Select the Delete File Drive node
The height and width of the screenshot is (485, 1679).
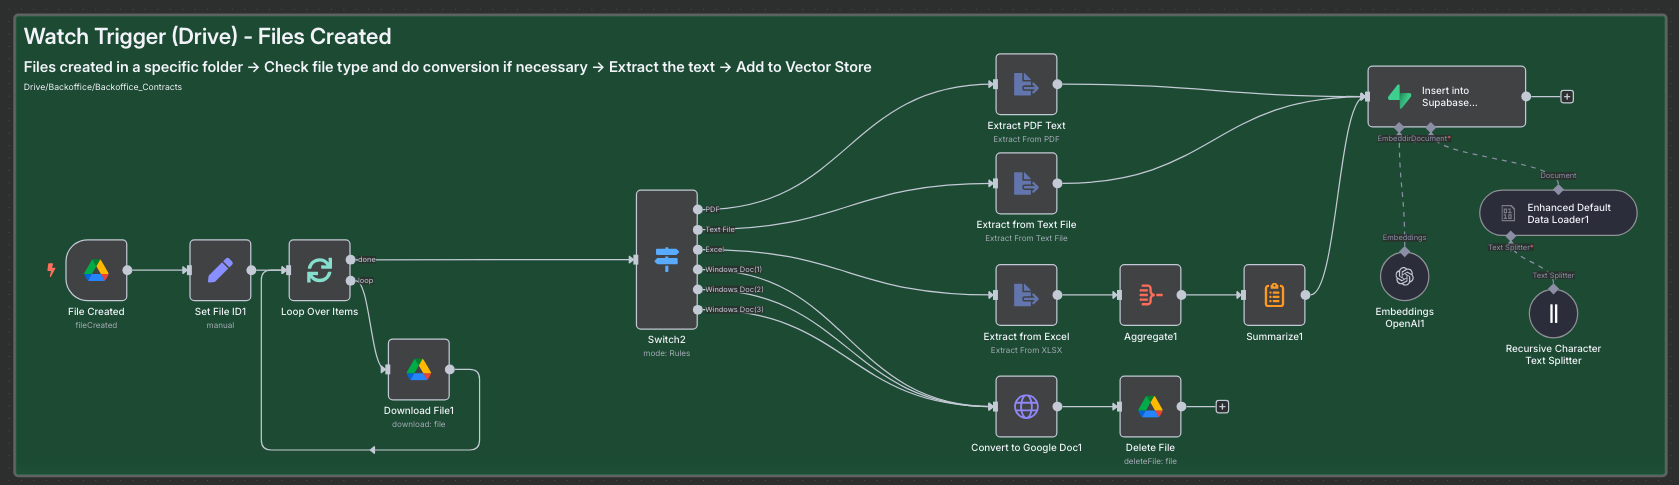pos(1150,406)
